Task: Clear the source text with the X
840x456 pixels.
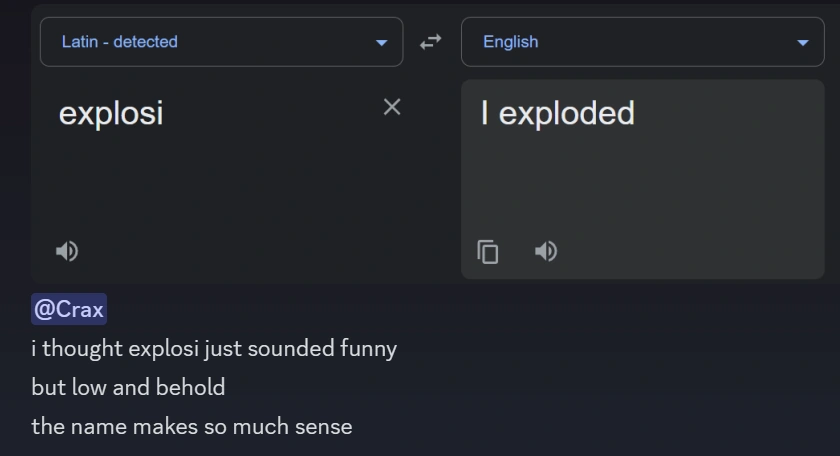Action: (x=392, y=107)
